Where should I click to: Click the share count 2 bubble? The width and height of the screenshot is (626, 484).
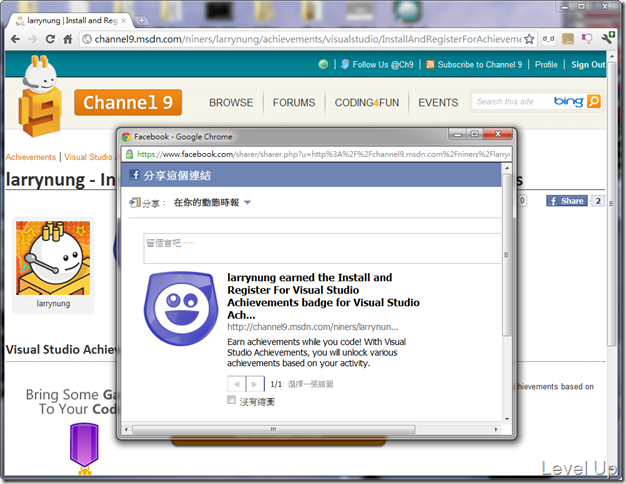point(597,201)
